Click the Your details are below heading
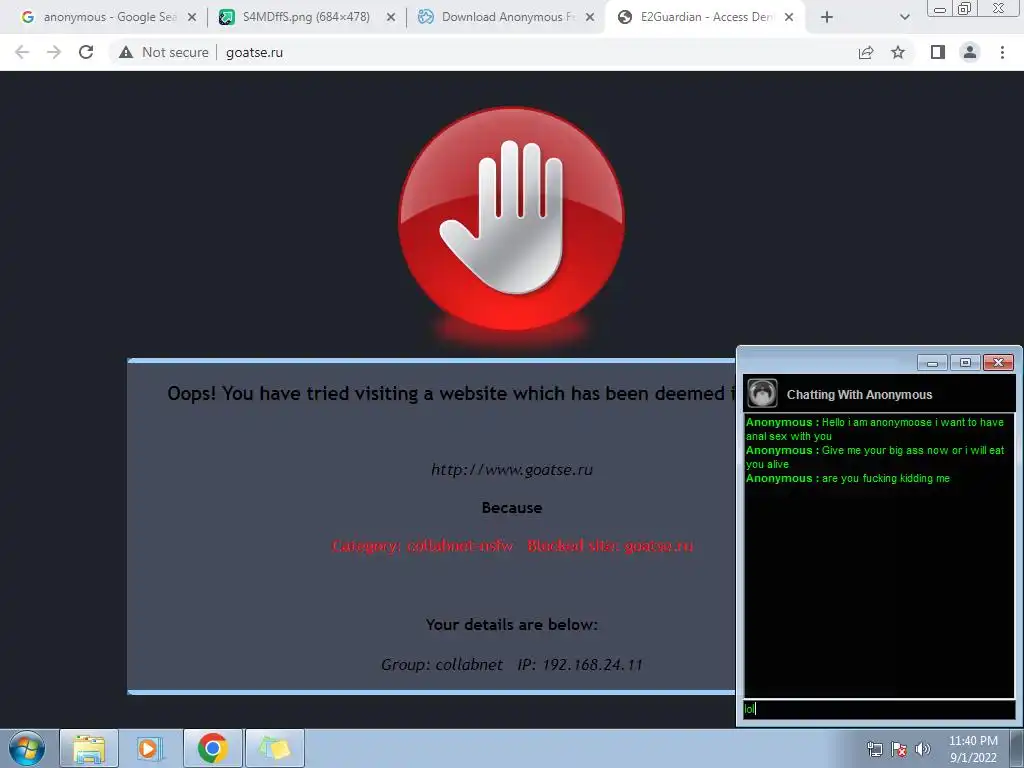 tap(512, 625)
